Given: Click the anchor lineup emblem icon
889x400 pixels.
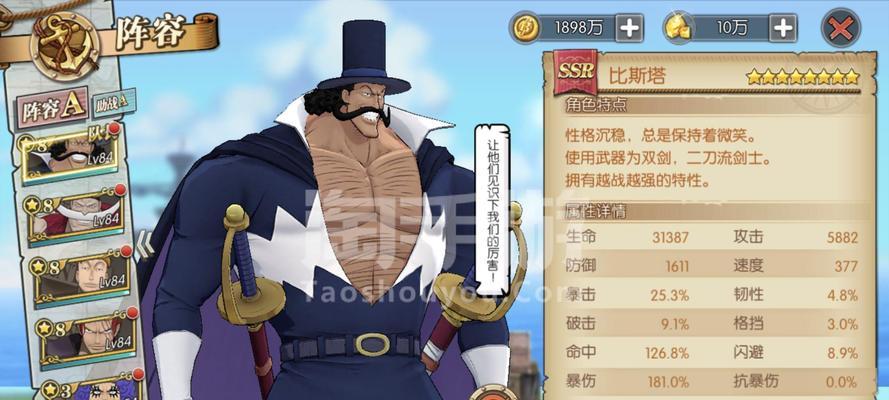Looking at the screenshot, I should click(65, 46).
